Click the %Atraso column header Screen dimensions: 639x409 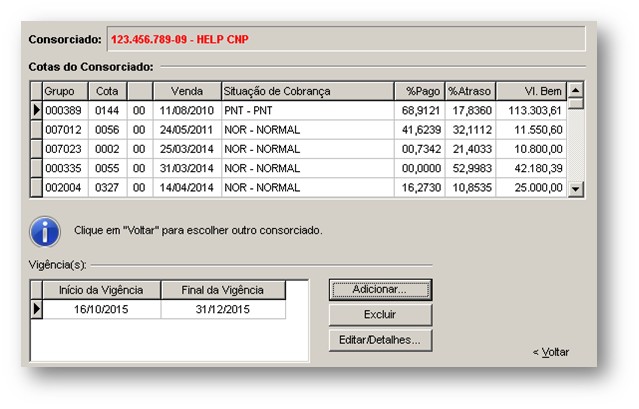tap(470, 91)
